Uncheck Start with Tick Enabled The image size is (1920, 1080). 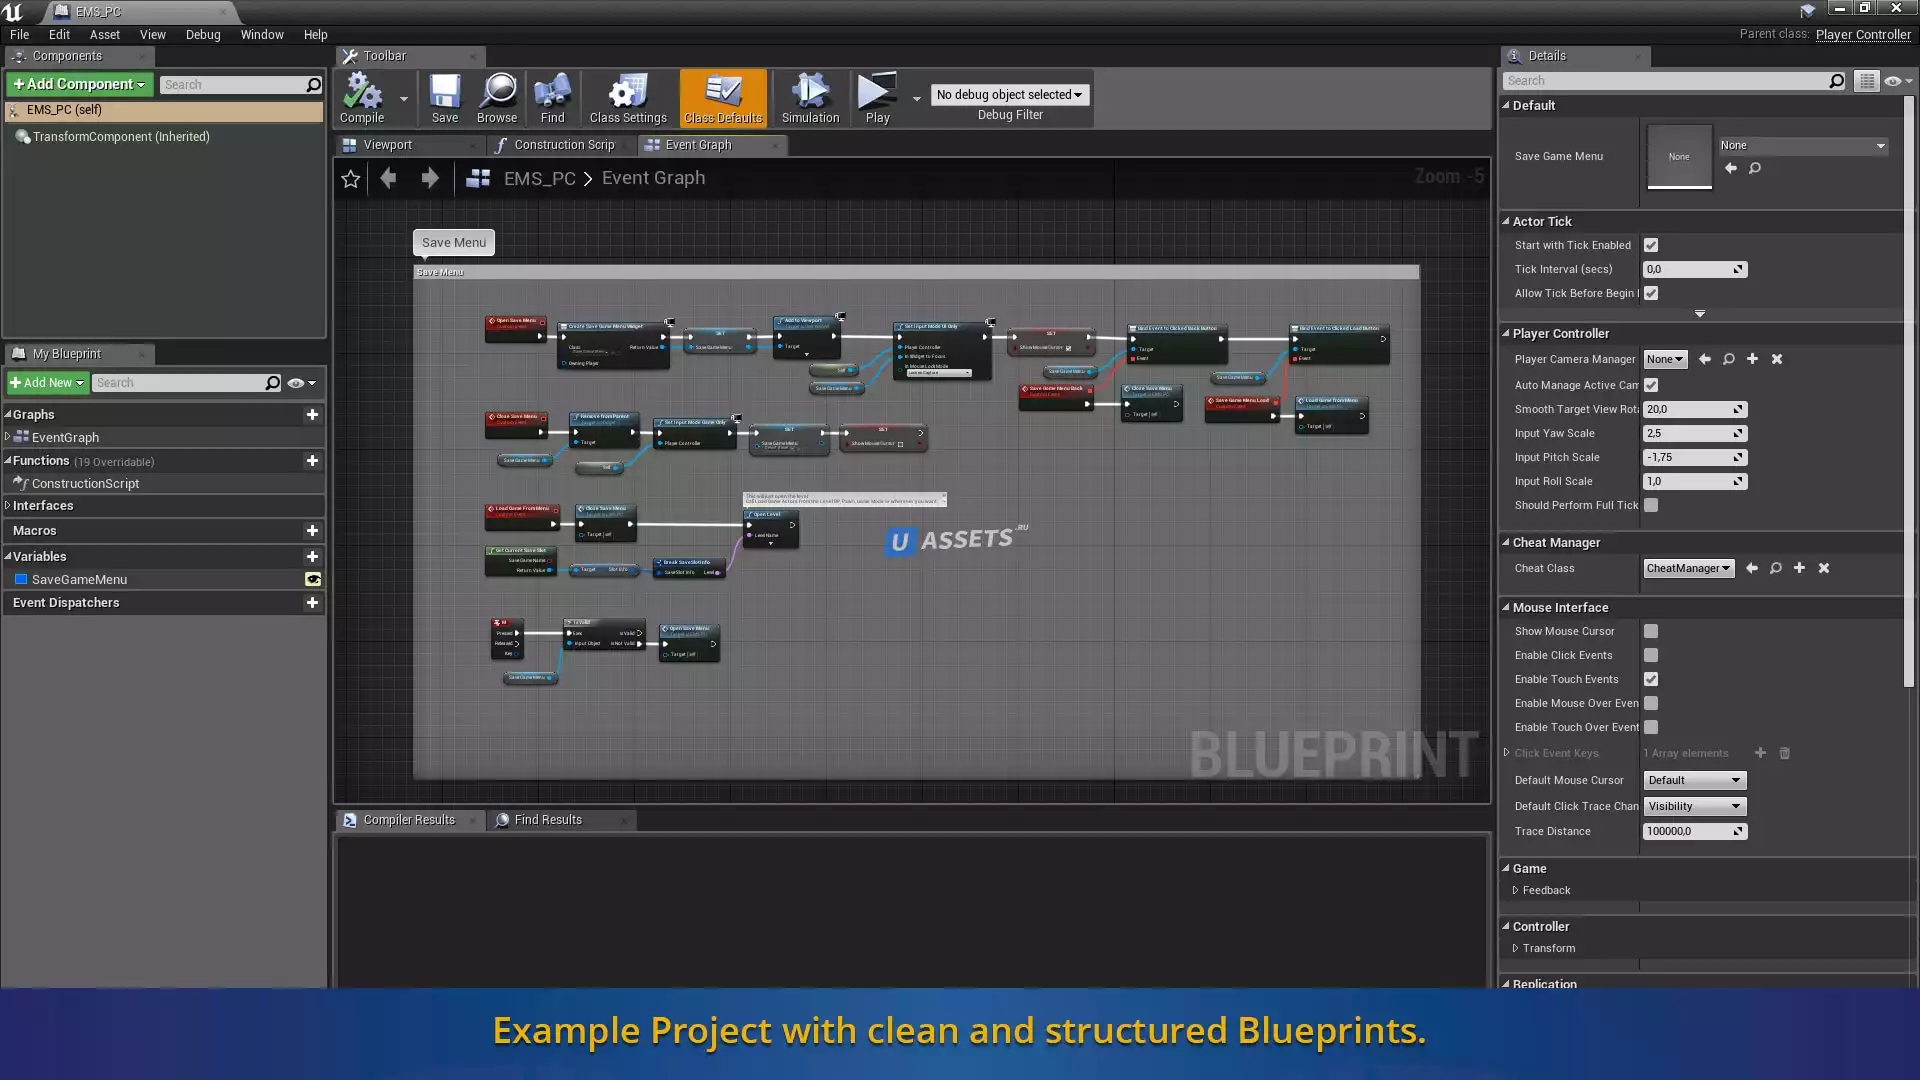point(1651,245)
